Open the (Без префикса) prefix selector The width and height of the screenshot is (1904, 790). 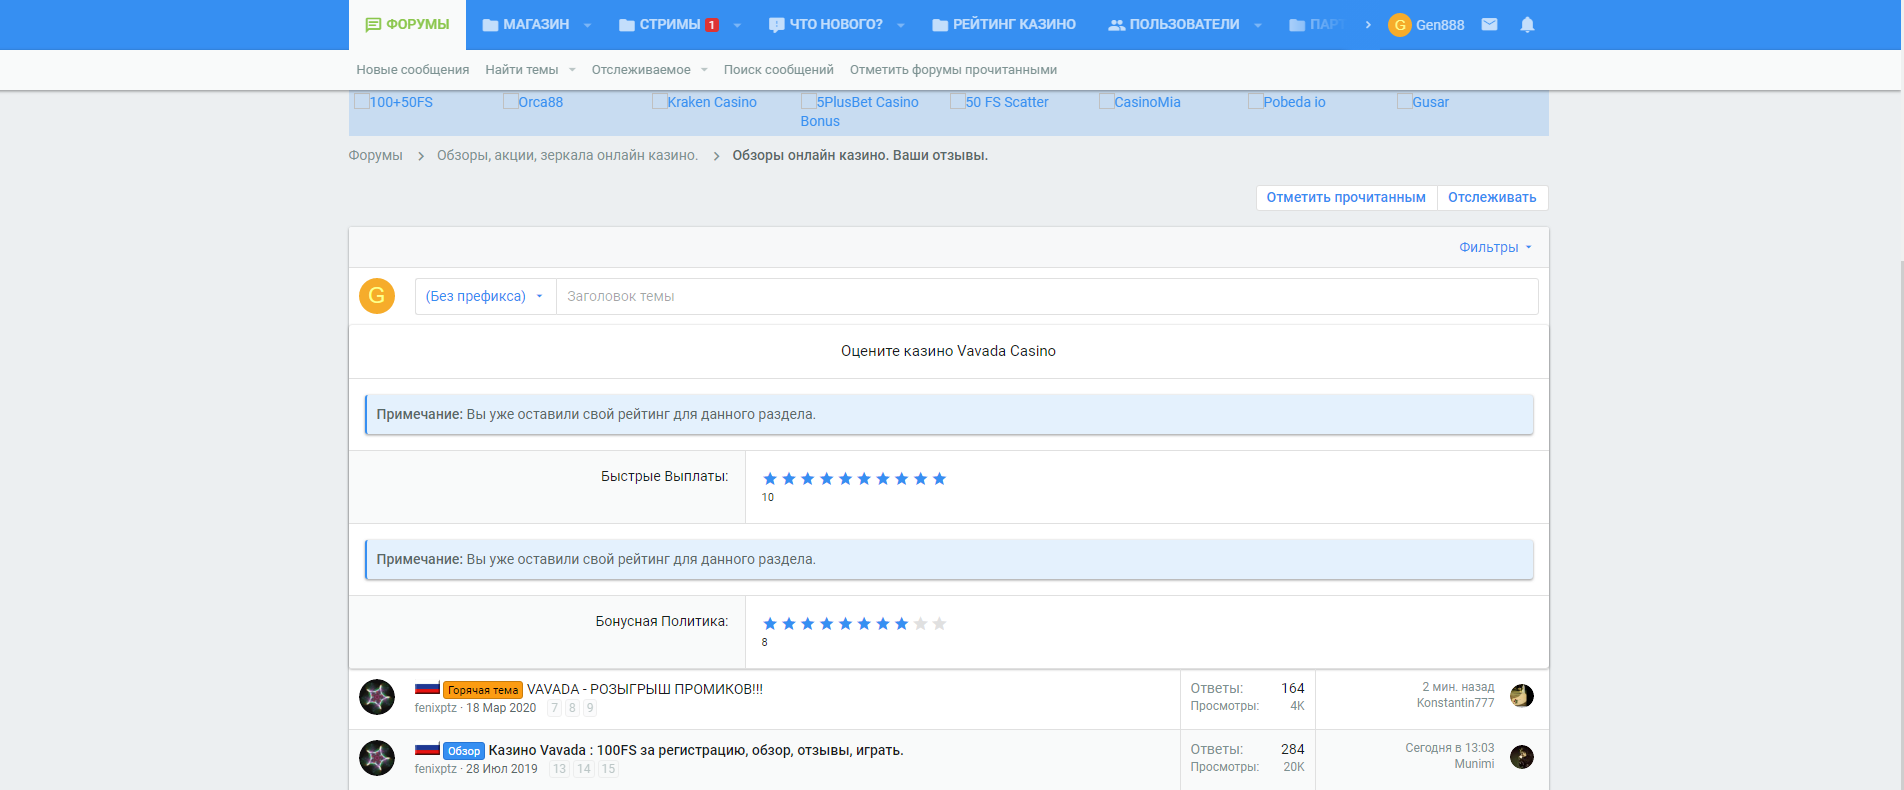pos(485,296)
